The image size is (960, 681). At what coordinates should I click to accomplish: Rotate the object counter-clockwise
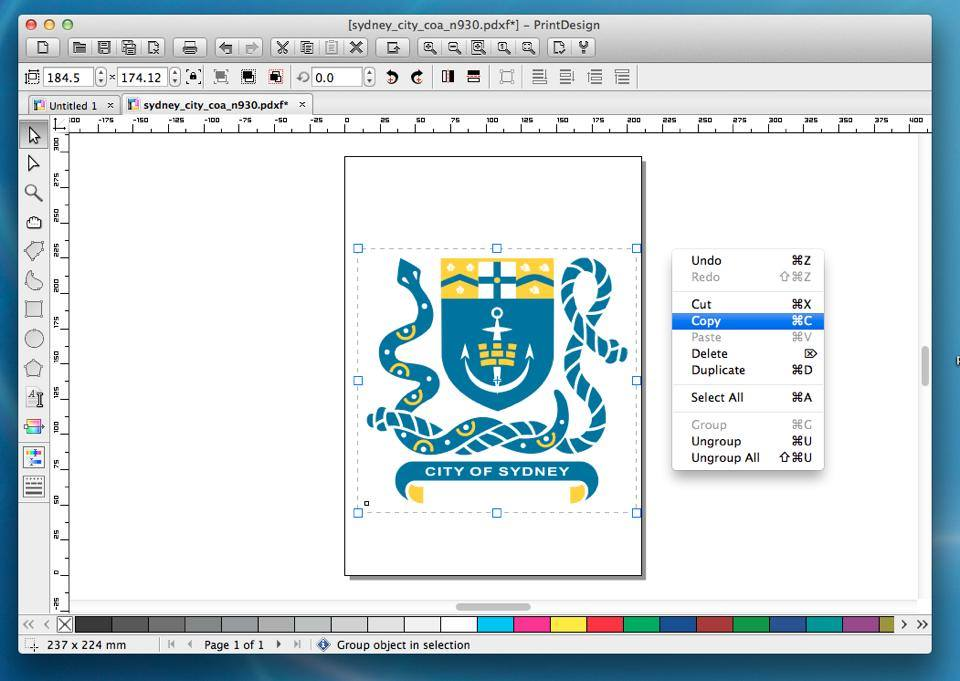coord(392,77)
